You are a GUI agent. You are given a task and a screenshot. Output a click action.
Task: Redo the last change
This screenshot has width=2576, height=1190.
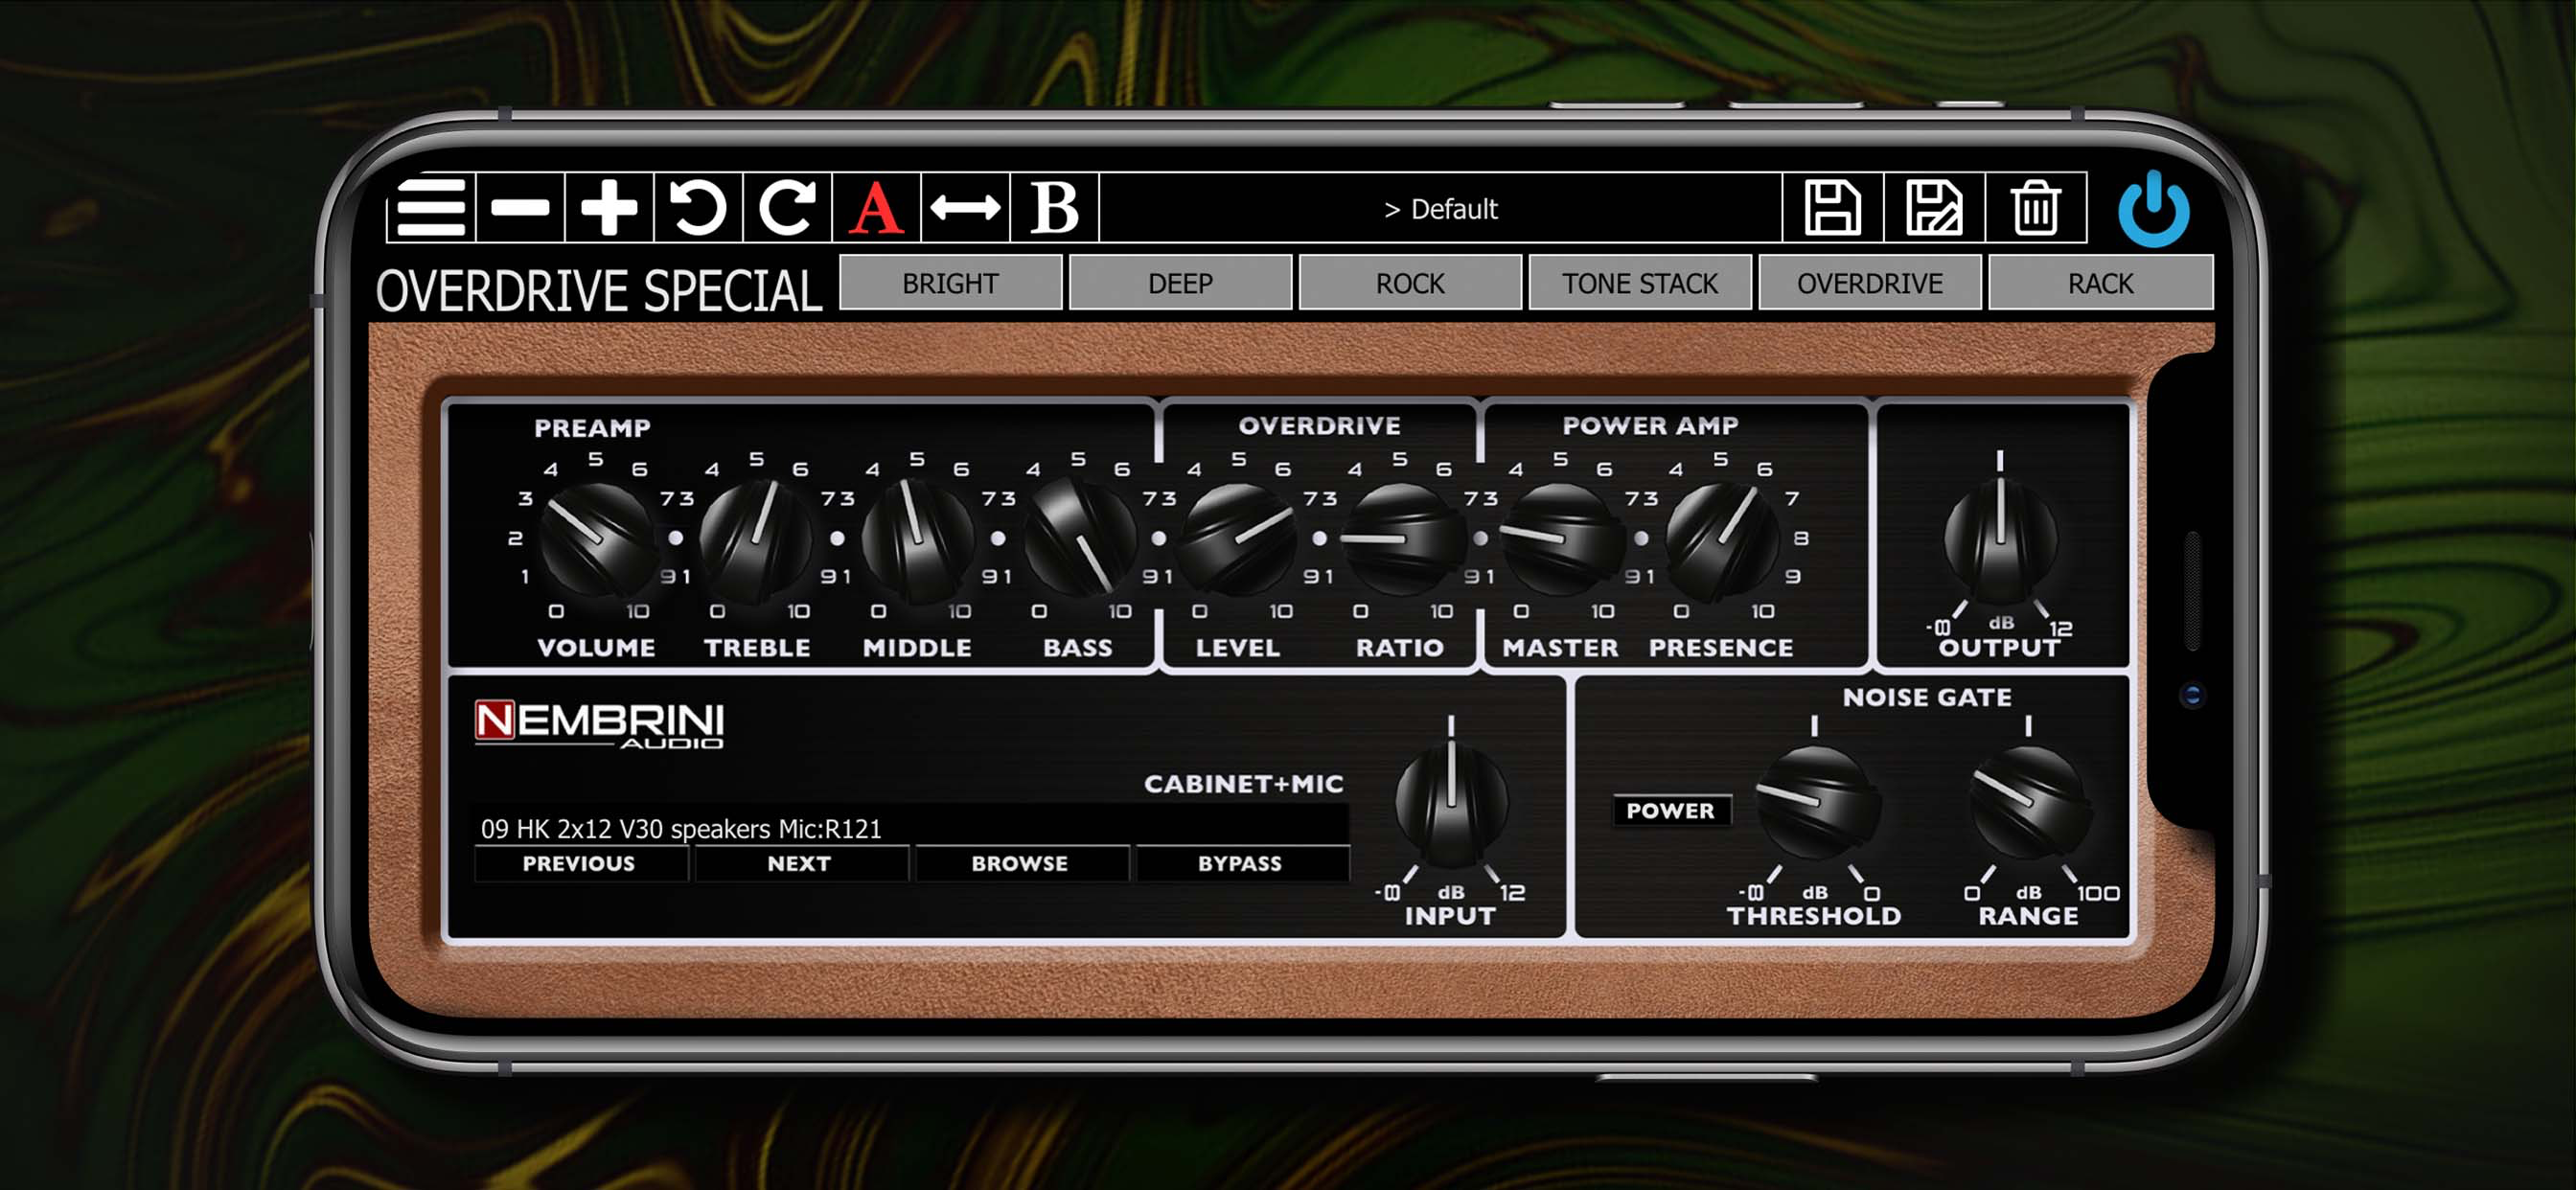click(787, 208)
